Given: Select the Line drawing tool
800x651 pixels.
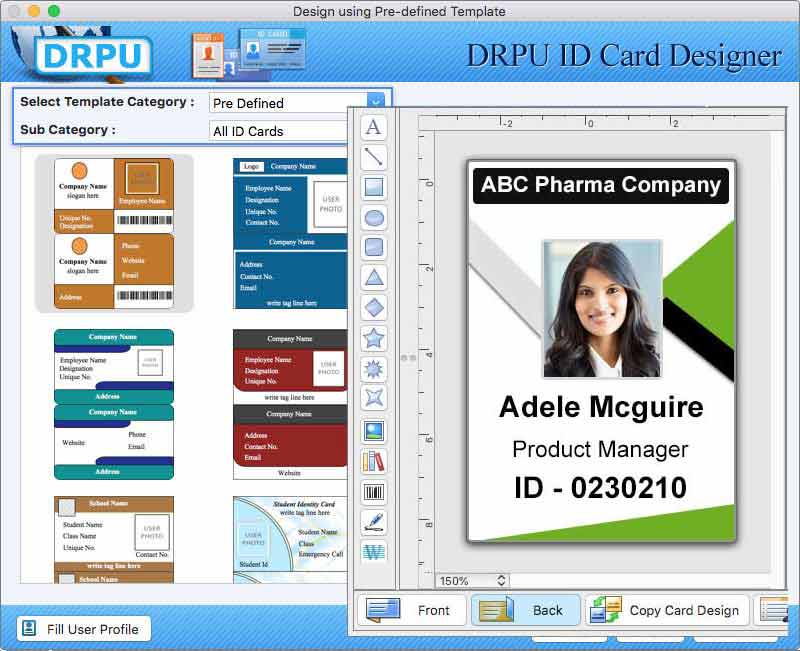Looking at the screenshot, I should coord(373,157).
